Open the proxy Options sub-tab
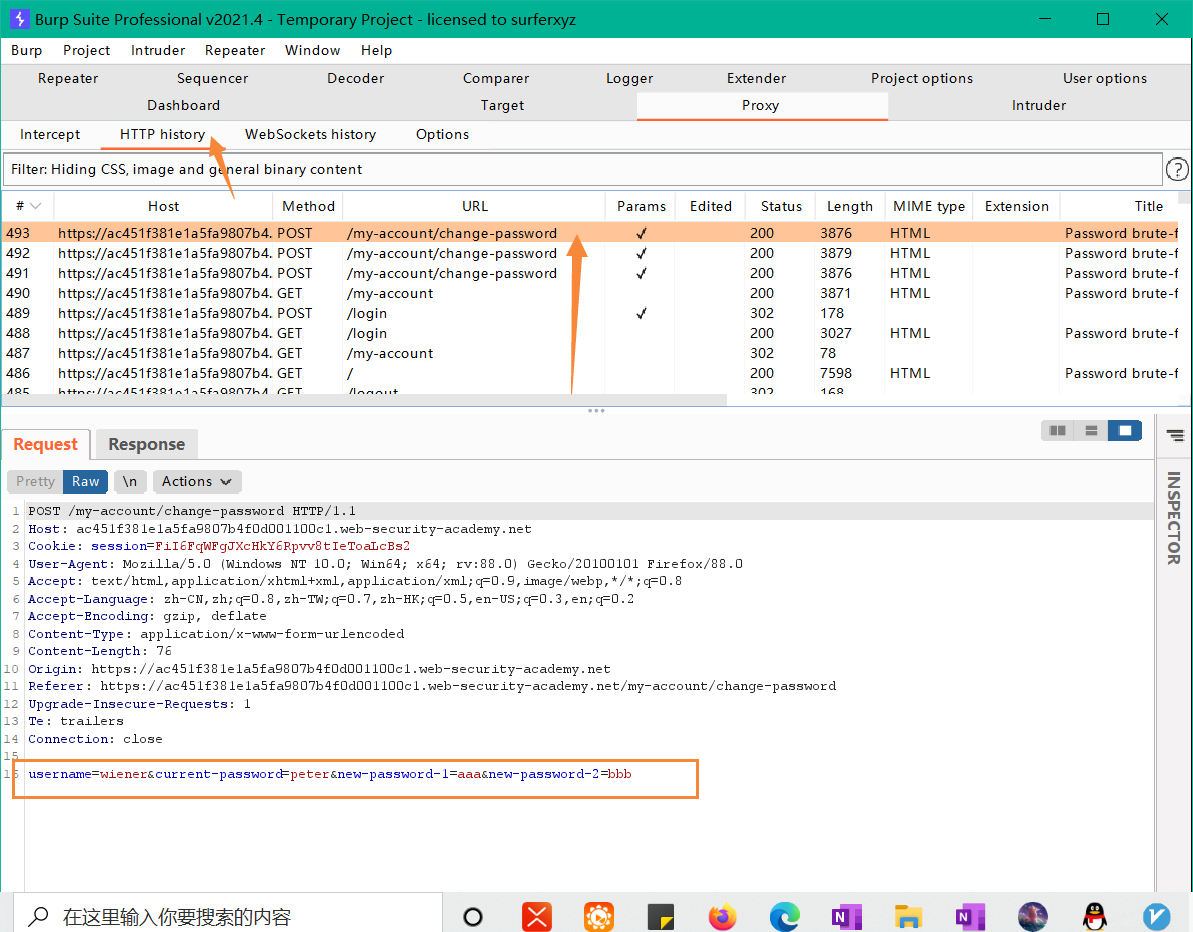Screen dimensions: 1193x932 pos(442,134)
